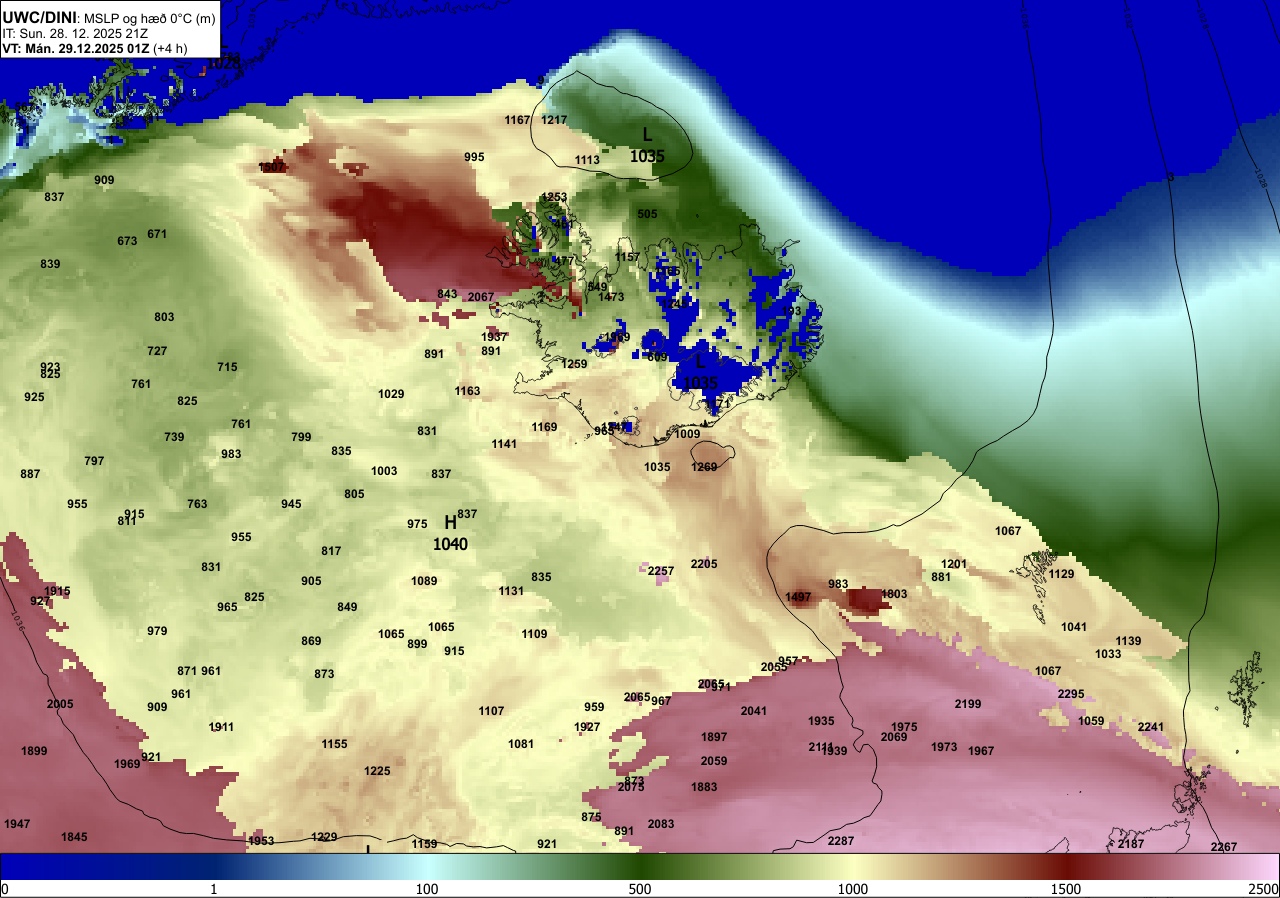Pick the map value 1803
The width and height of the screenshot is (1280, 898).
pyautogui.click(x=894, y=594)
